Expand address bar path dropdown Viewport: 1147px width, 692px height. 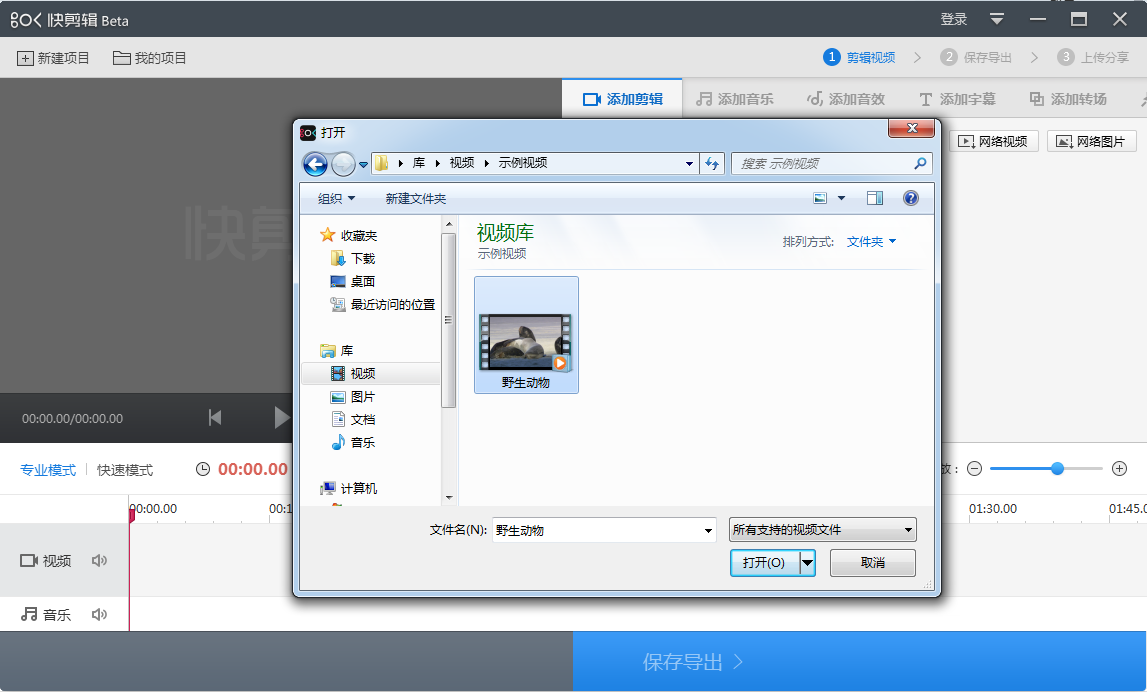(689, 164)
